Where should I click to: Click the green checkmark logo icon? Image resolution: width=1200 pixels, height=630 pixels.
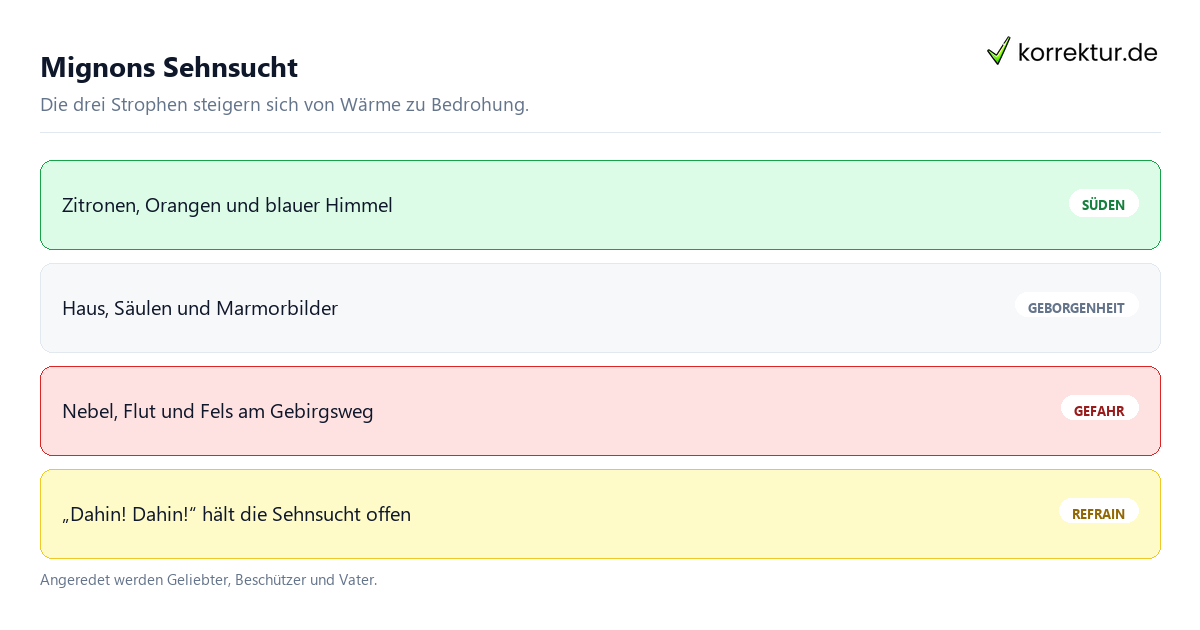(x=998, y=51)
